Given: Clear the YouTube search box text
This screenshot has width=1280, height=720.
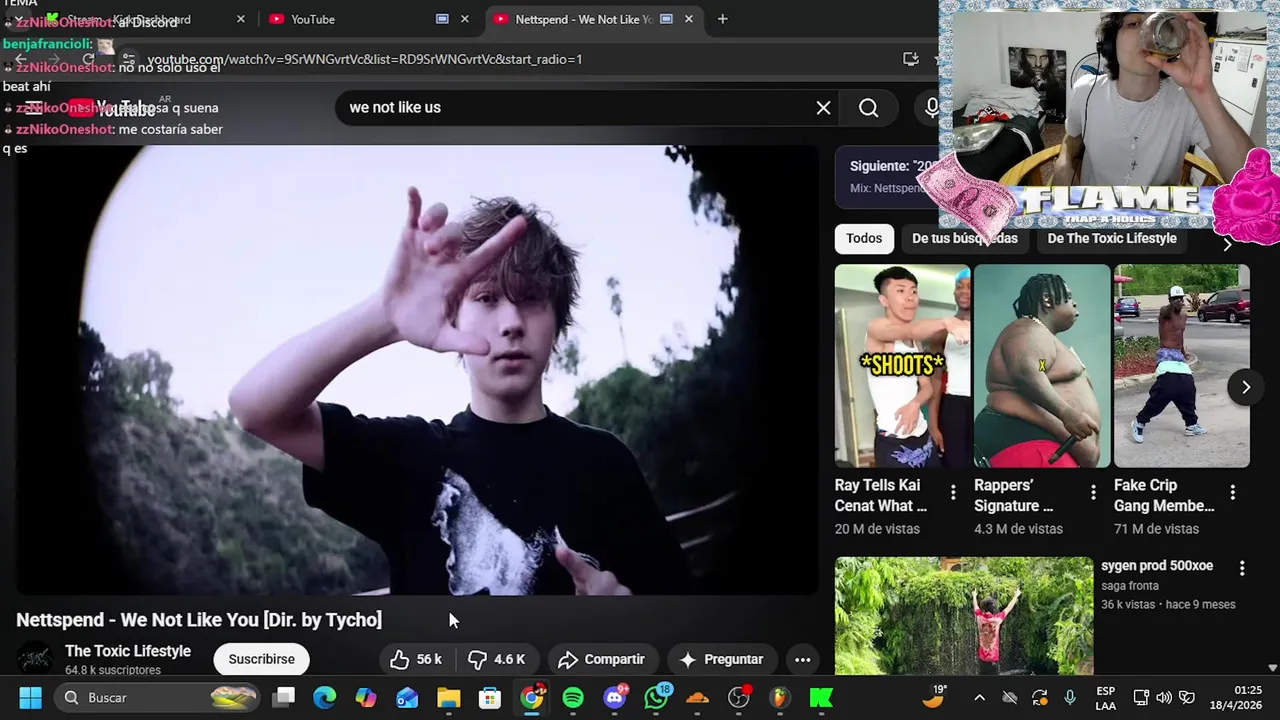Looking at the screenshot, I should click(x=823, y=108).
